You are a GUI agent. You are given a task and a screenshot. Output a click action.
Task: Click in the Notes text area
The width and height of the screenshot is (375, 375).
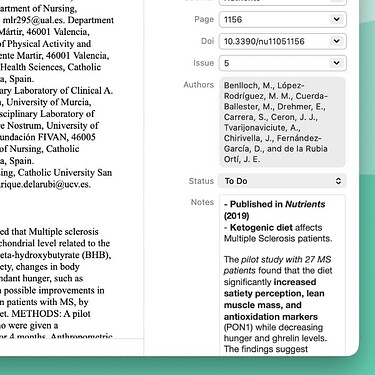[282, 275]
